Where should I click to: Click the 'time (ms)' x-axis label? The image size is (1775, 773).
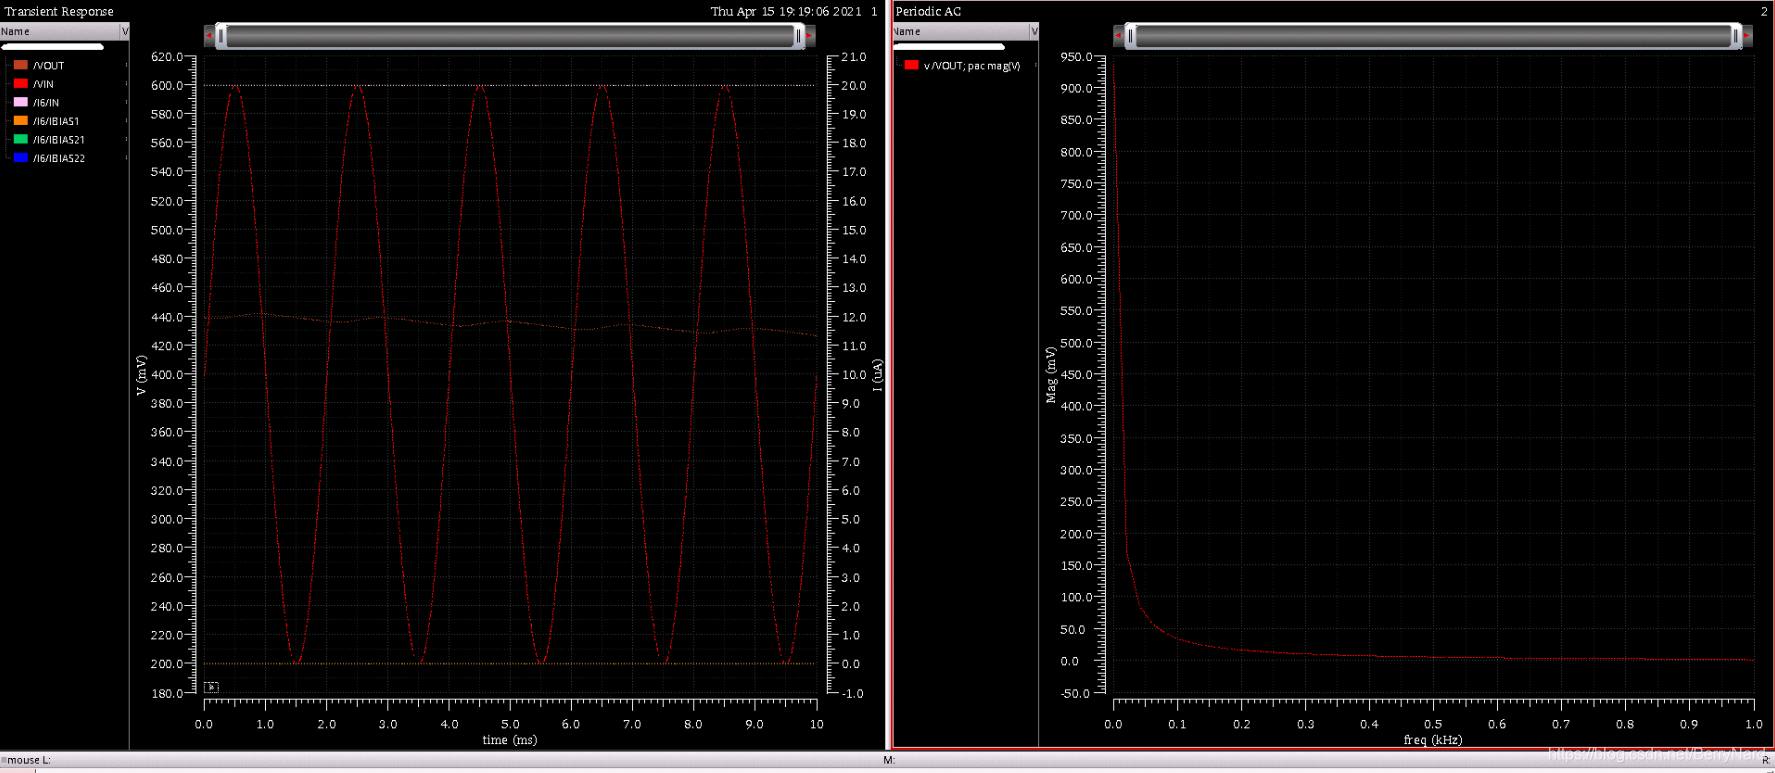click(509, 740)
